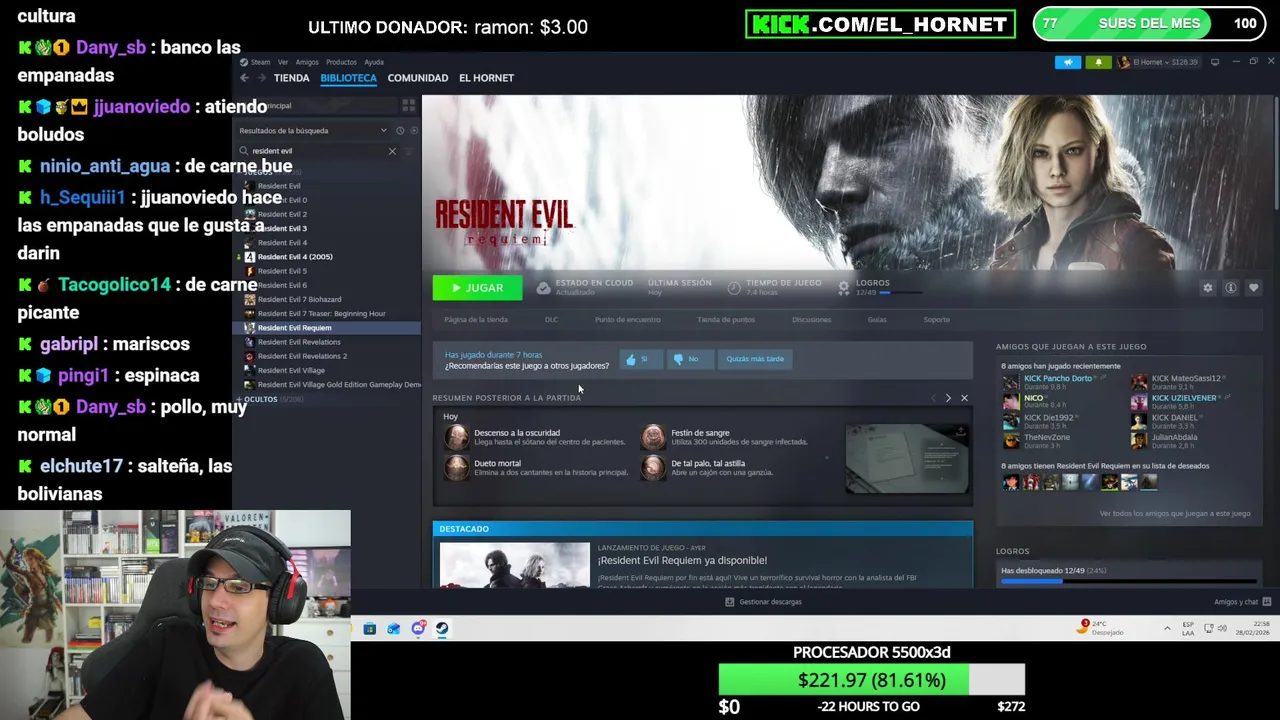Image resolution: width=1280 pixels, height=720 pixels.
Task: Show hidden tray icons chevron
Action: 1167,629
